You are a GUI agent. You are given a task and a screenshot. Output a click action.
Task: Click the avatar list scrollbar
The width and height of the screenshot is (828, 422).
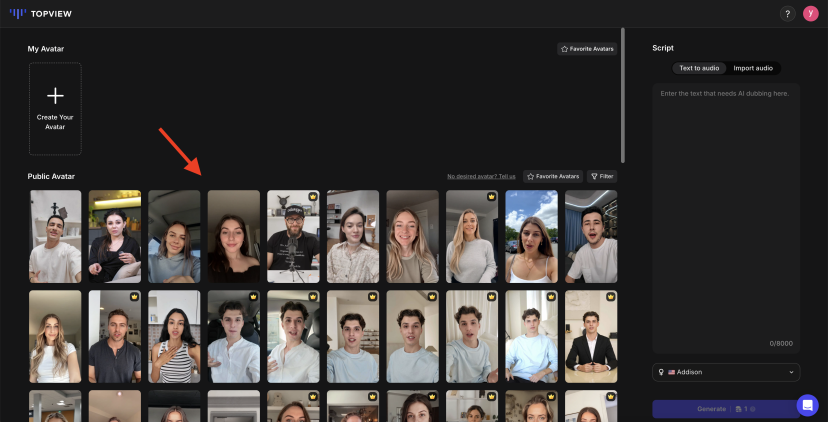(623, 95)
